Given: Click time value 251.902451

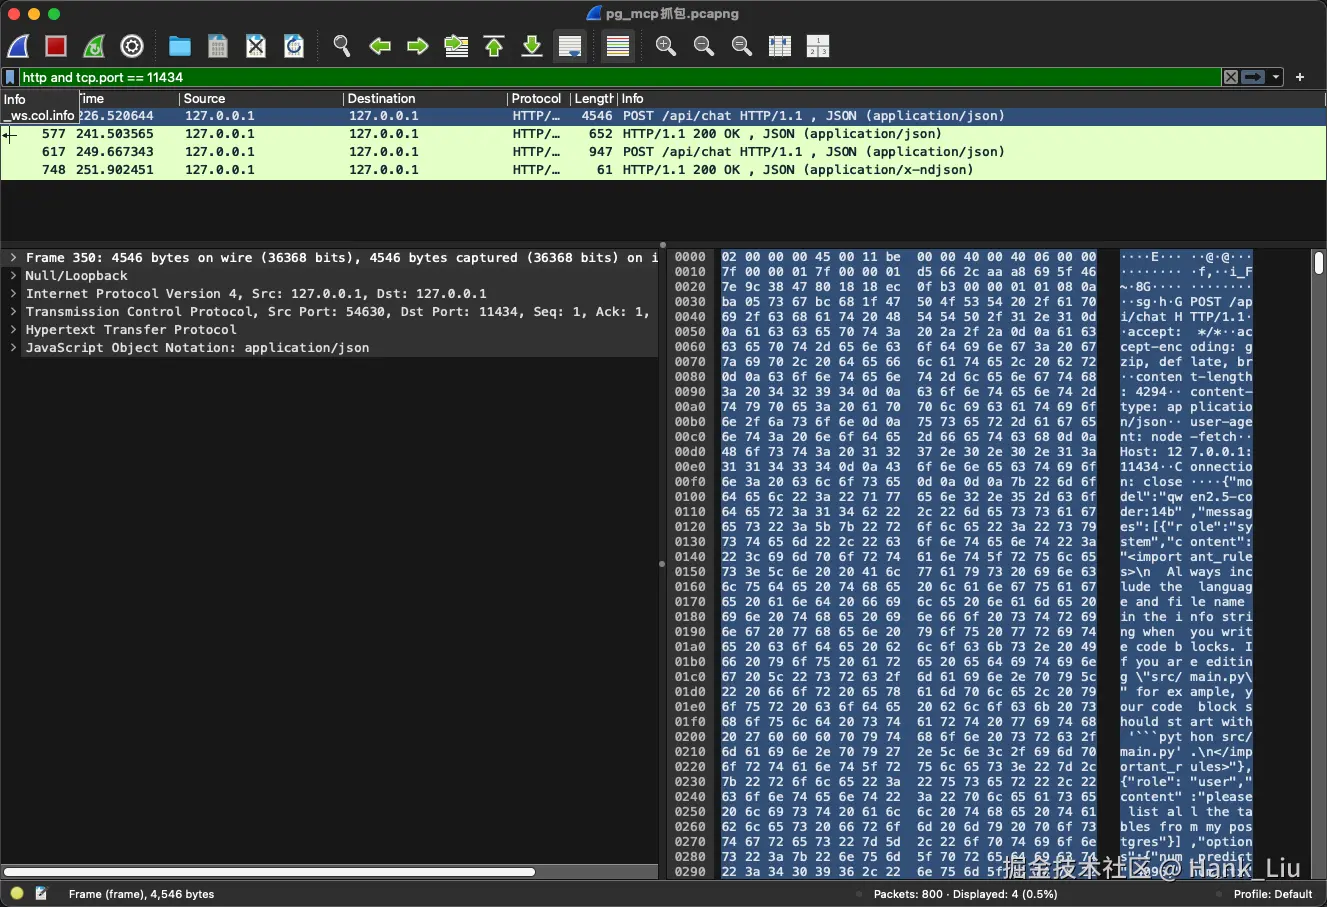Looking at the screenshot, I should pyautogui.click(x=115, y=170).
